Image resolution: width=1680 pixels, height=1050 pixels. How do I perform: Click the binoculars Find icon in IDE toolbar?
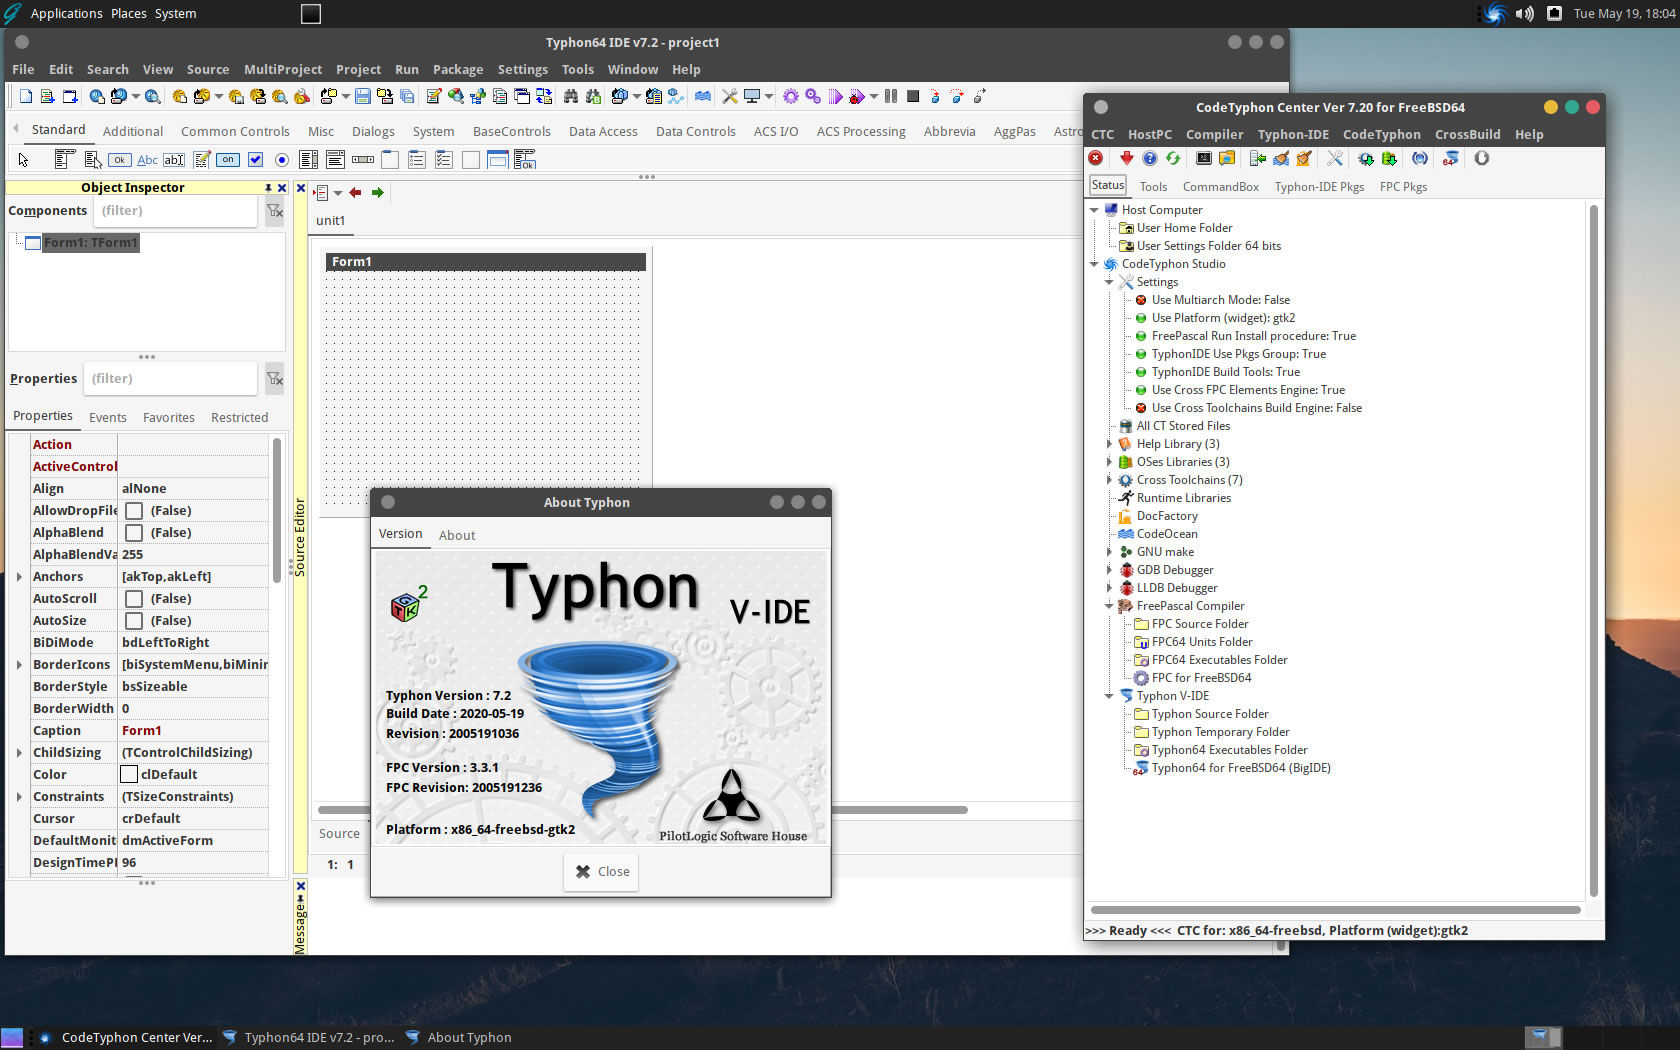click(571, 96)
